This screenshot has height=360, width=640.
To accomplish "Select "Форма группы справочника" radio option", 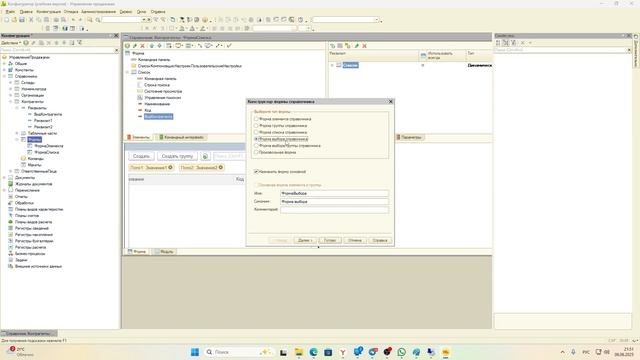I will tap(280, 126).
